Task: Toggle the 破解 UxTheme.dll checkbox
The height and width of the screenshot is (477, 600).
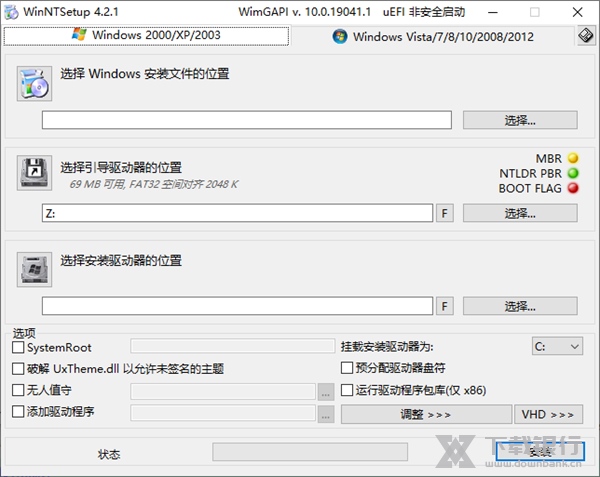Action: [18, 369]
